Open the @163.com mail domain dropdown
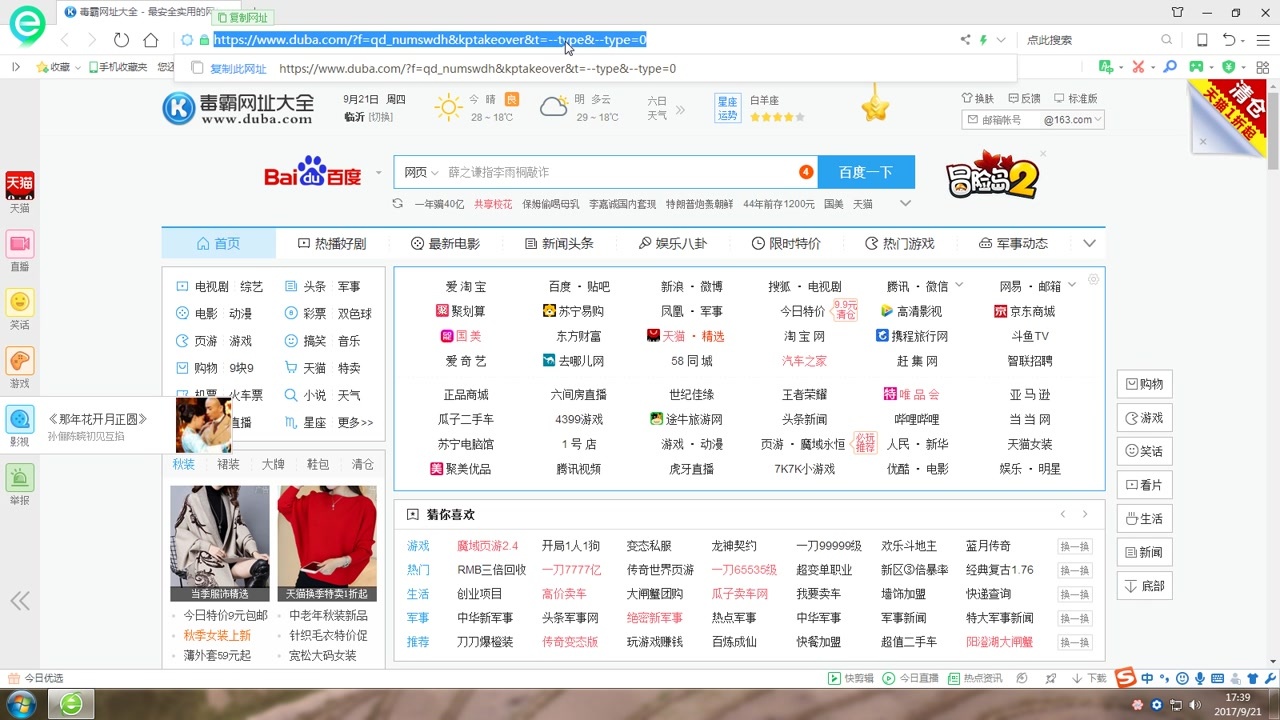 (1072, 120)
